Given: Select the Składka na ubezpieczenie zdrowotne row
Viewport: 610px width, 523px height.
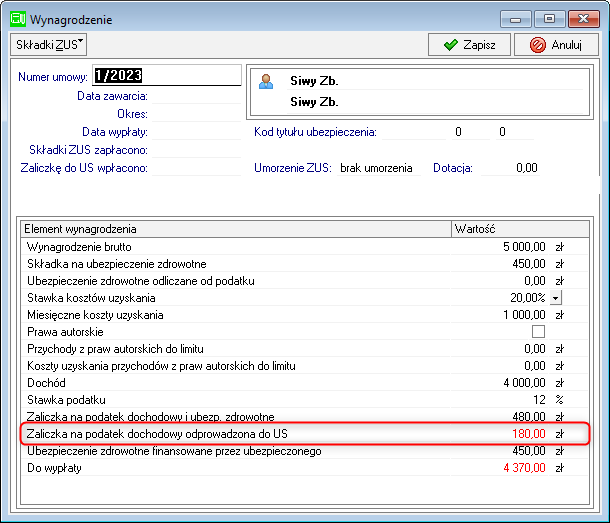Looking at the screenshot, I should point(305,264).
